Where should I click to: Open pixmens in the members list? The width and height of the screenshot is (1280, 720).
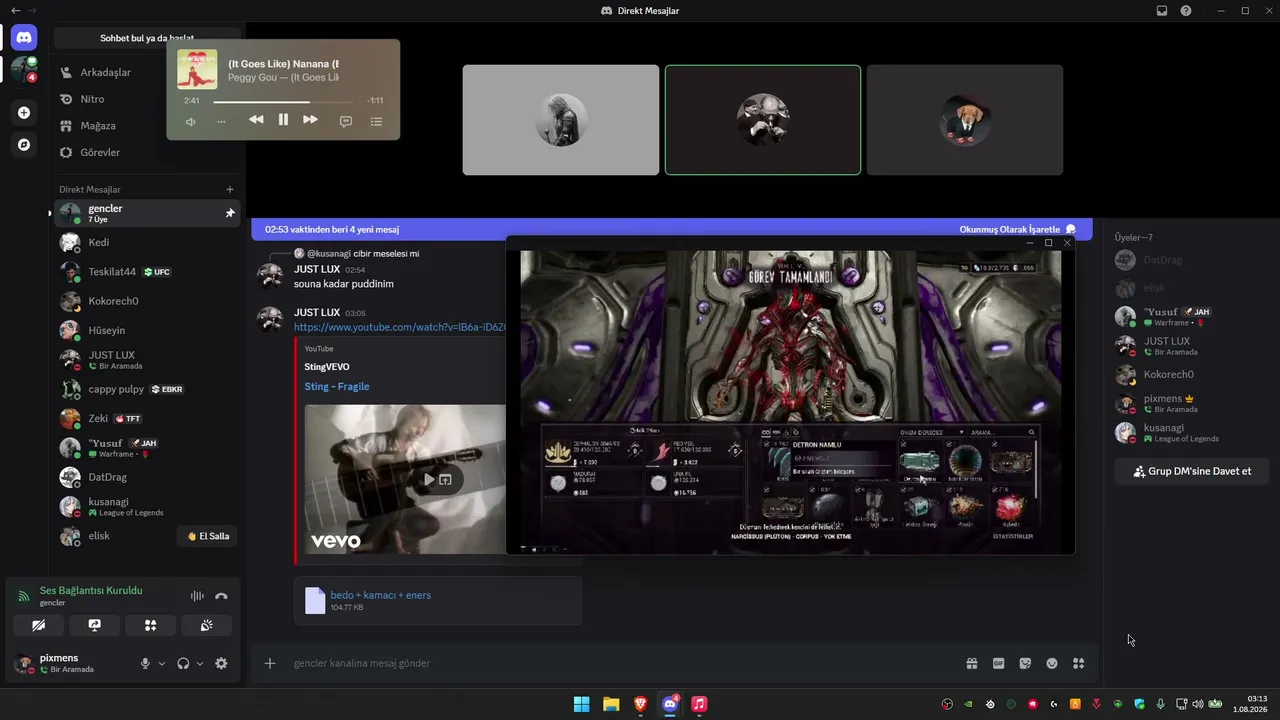(x=1190, y=403)
